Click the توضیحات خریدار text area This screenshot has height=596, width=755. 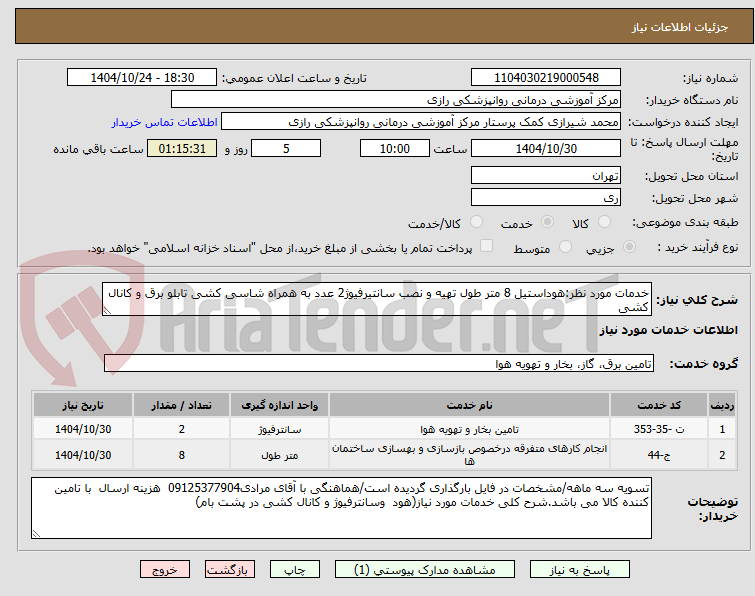coord(341,508)
